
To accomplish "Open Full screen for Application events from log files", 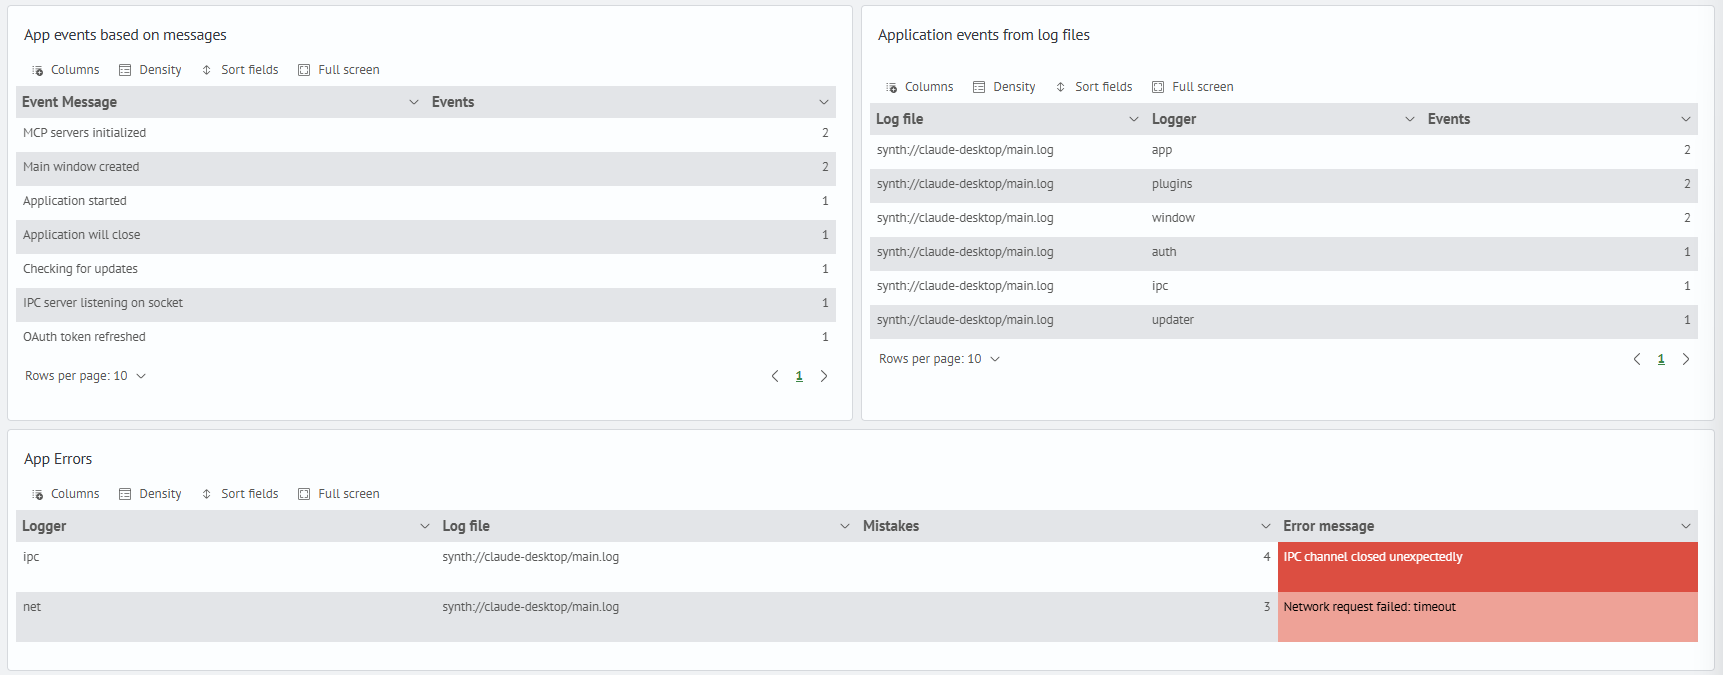I will tap(1193, 87).
